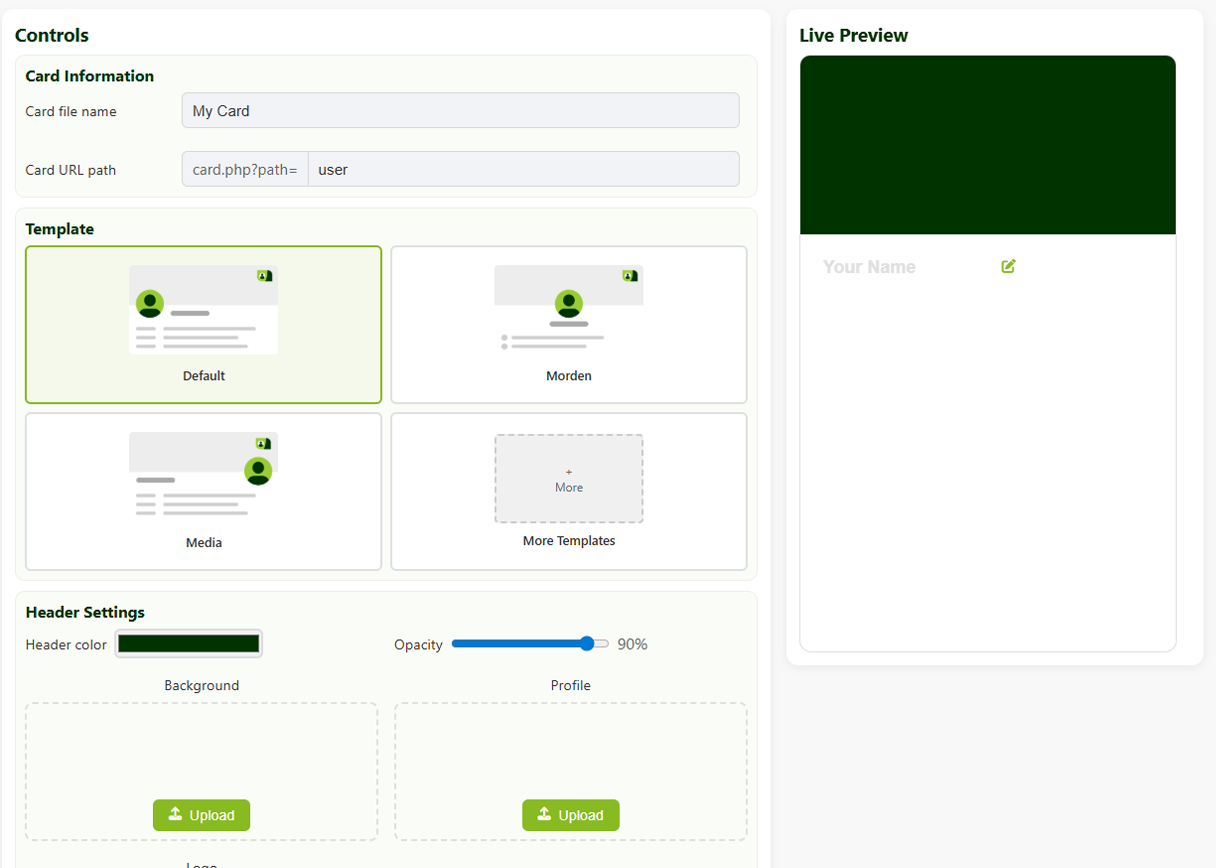
Task: Click the avatar icon in Morden template
Action: (x=568, y=303)
